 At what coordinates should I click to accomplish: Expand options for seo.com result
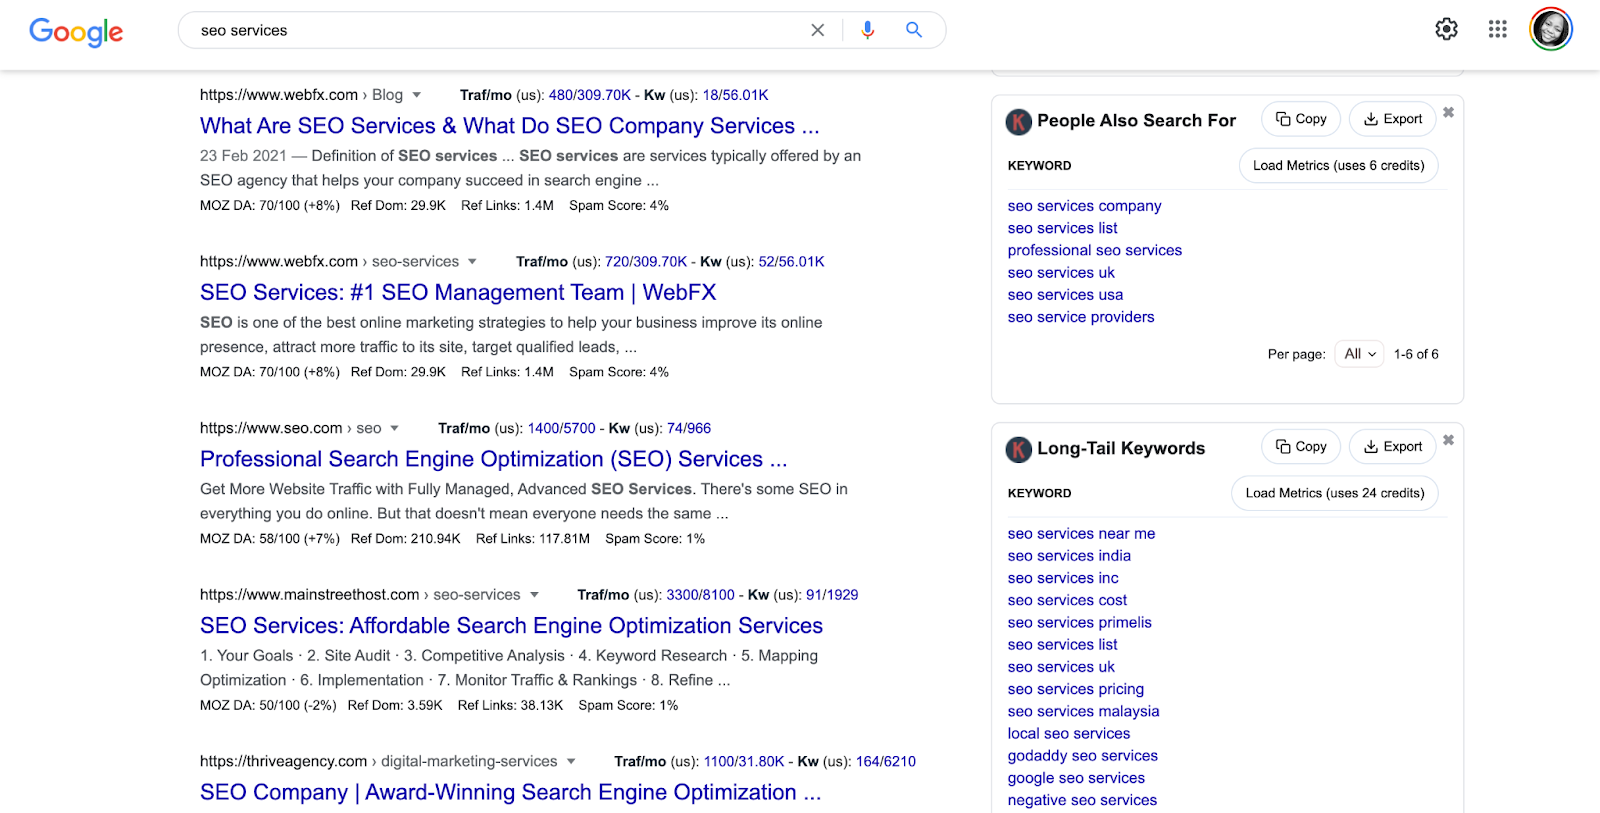[394, 428]
